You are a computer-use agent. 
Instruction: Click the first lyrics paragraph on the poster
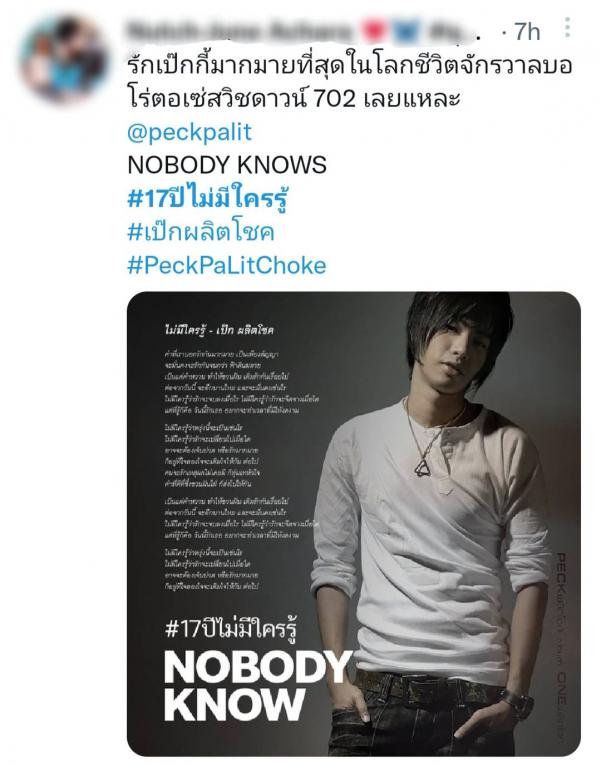241,382
